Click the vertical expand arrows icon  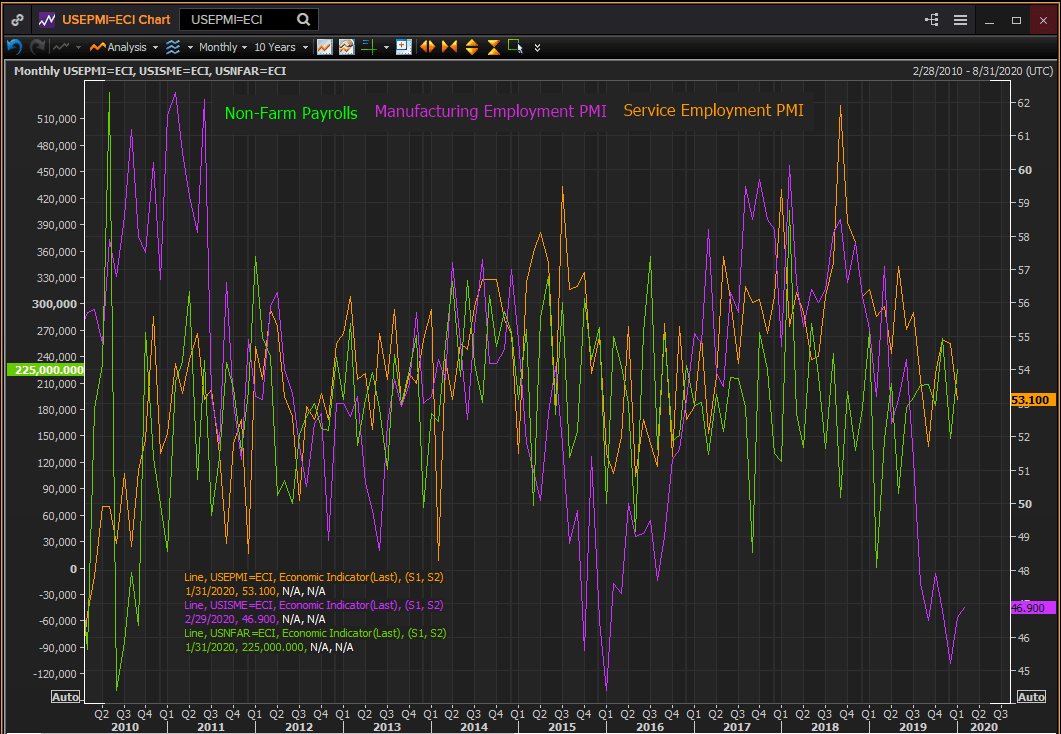(x=471, y=47)
